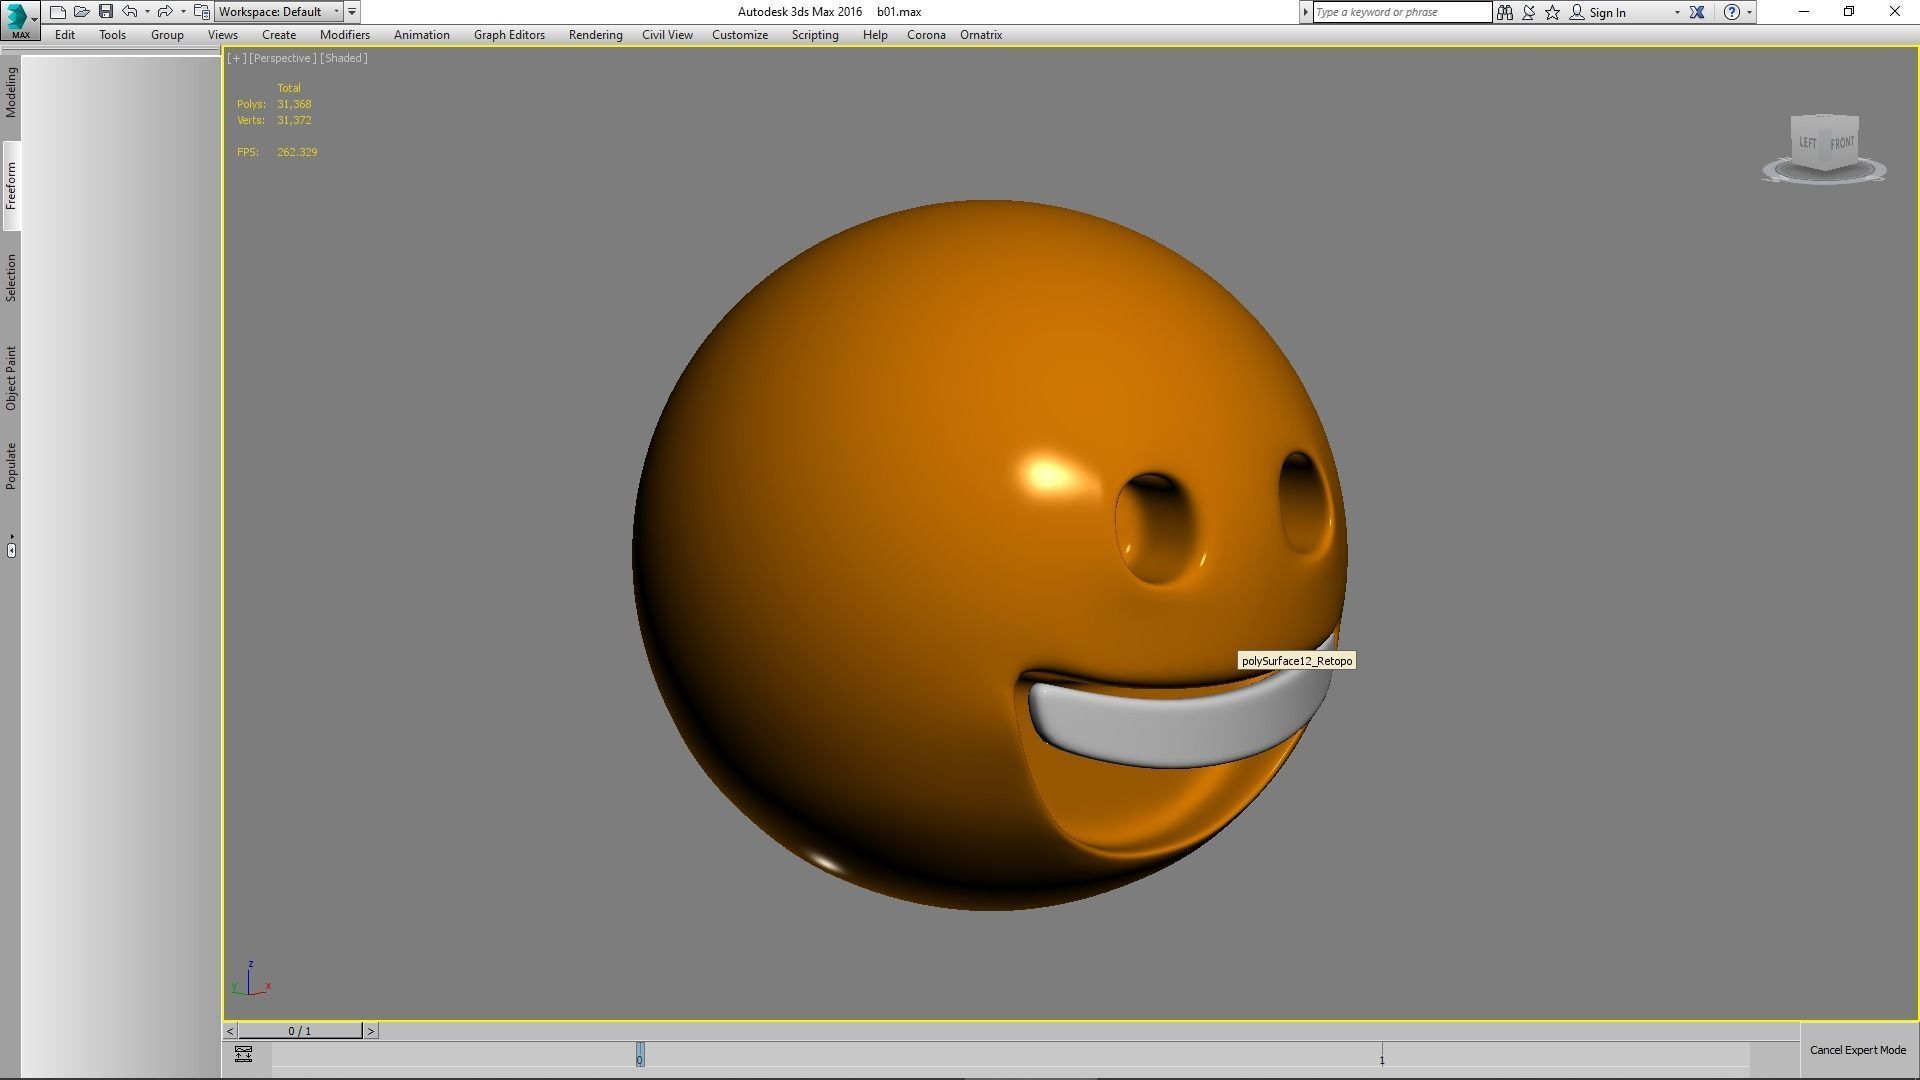
Task: Select the Freeform ribbon tab
Action: [11, 186]
